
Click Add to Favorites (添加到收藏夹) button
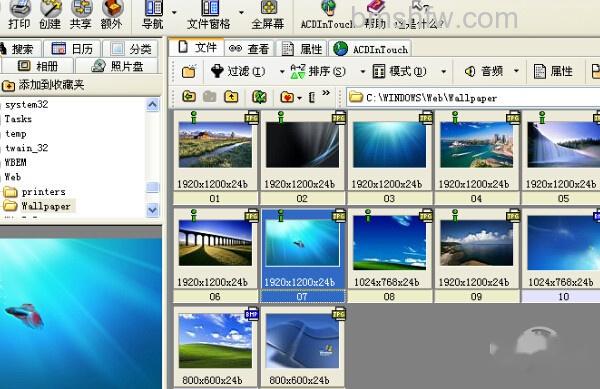click(43, 85)
